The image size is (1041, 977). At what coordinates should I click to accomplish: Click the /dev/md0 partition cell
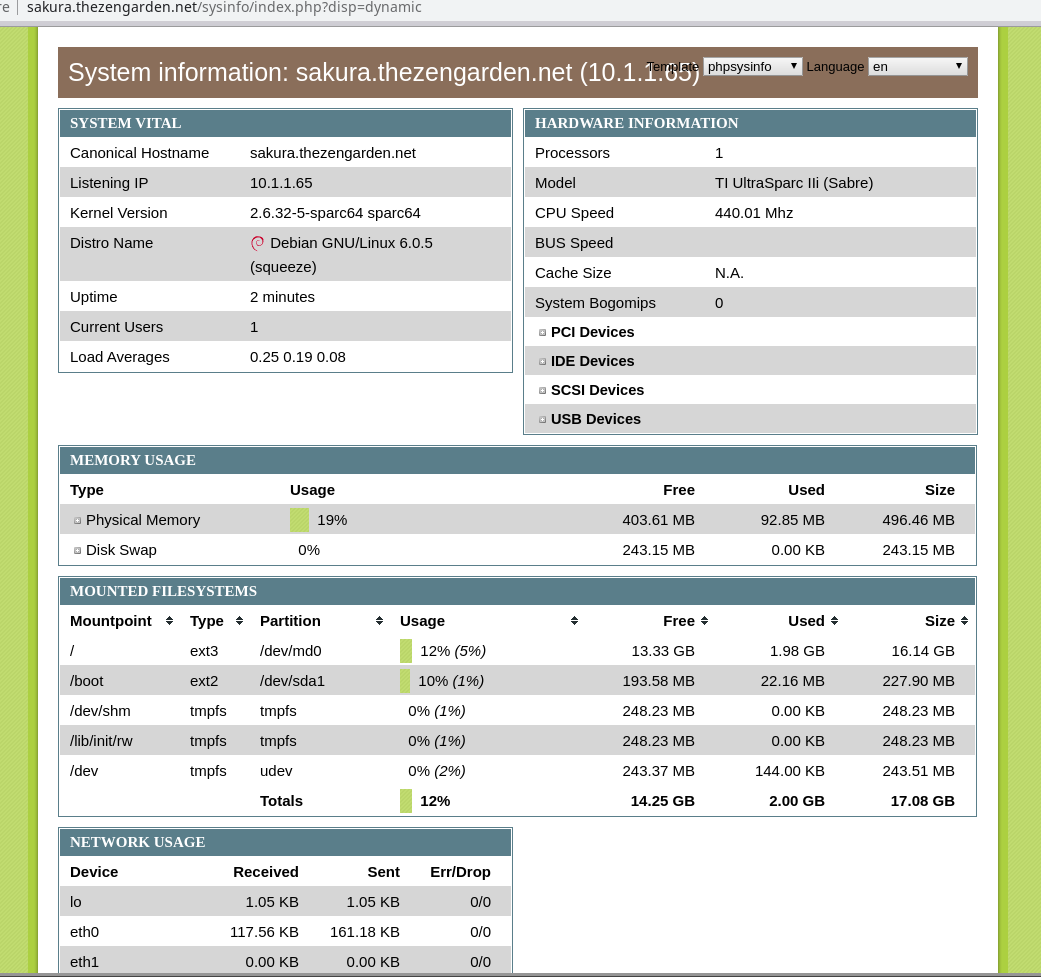coord(291,651)
